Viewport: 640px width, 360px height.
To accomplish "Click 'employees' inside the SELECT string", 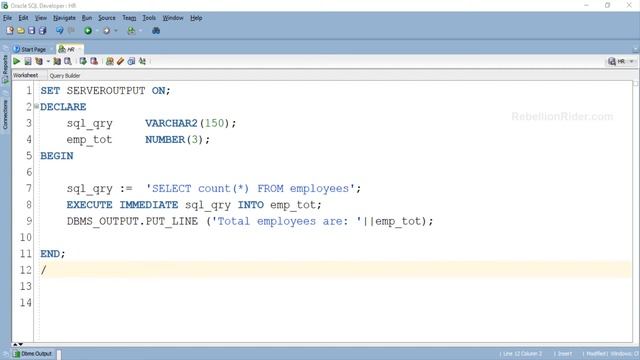I will (319, 189).
